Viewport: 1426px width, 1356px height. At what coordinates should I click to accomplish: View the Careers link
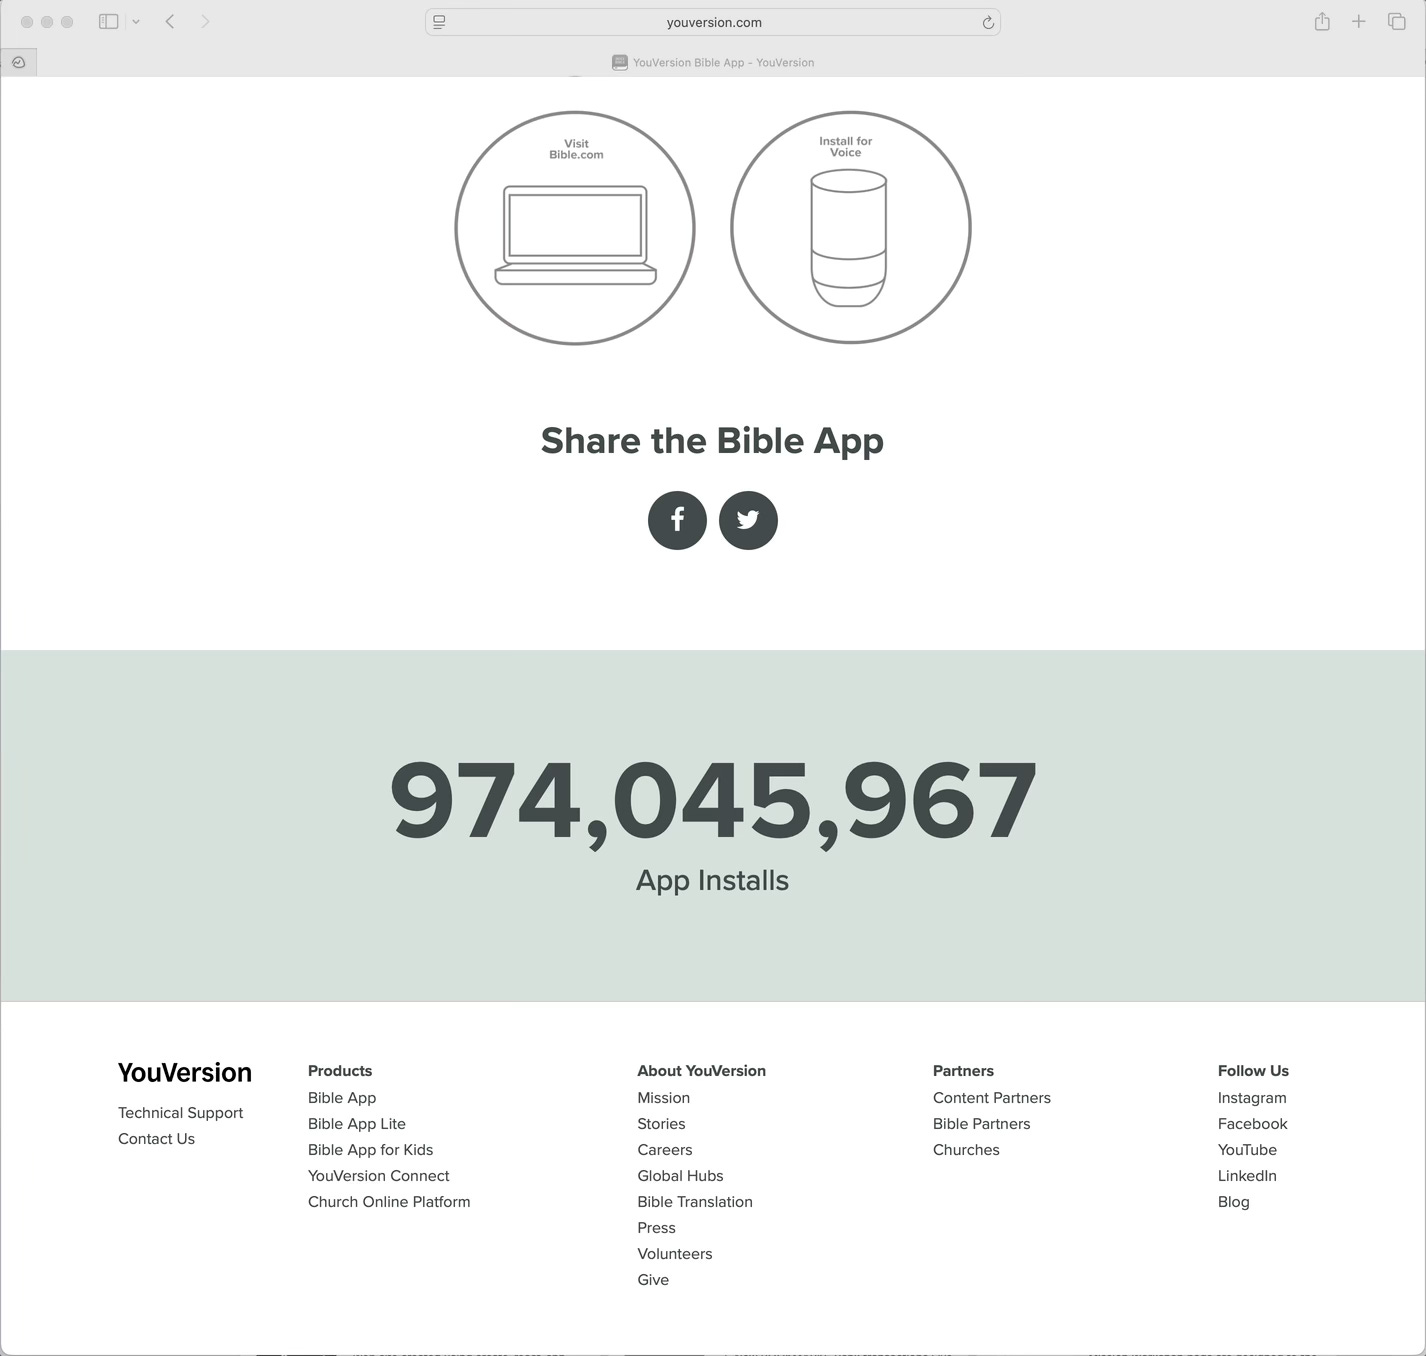pyautogui.click(x=665, y=1150)
